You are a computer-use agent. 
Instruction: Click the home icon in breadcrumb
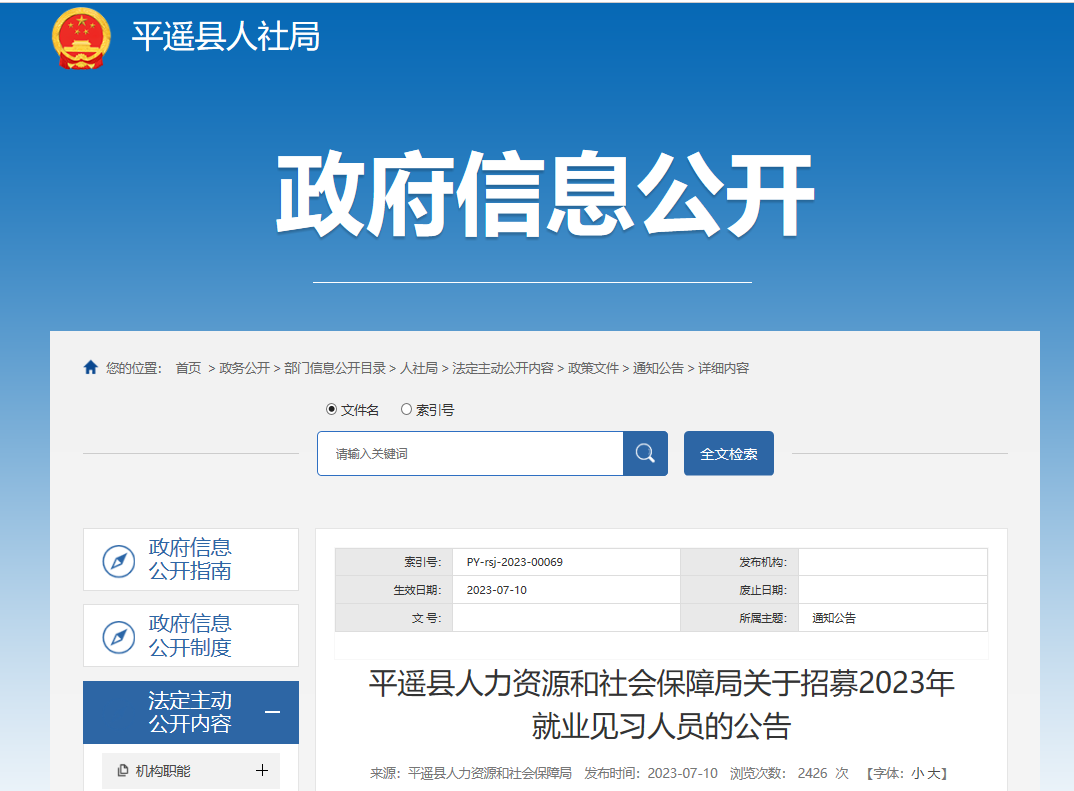[x=91, y=368]
